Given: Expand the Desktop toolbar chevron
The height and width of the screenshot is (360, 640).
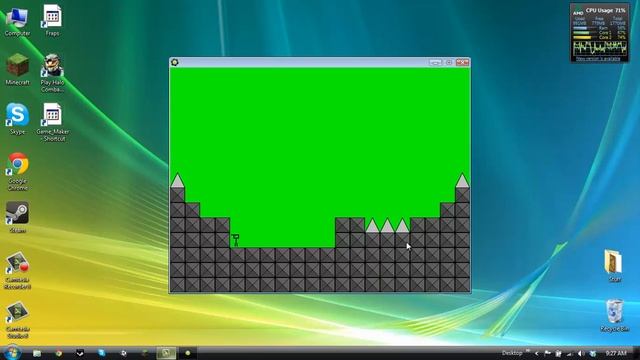Looking at the screenshot, I should click(527, 351).
